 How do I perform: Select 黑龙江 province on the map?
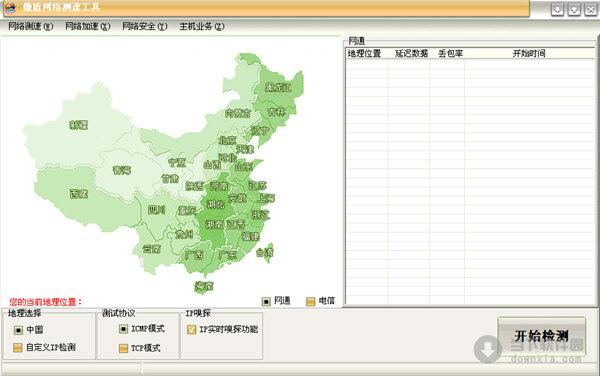tap(278, 87)
